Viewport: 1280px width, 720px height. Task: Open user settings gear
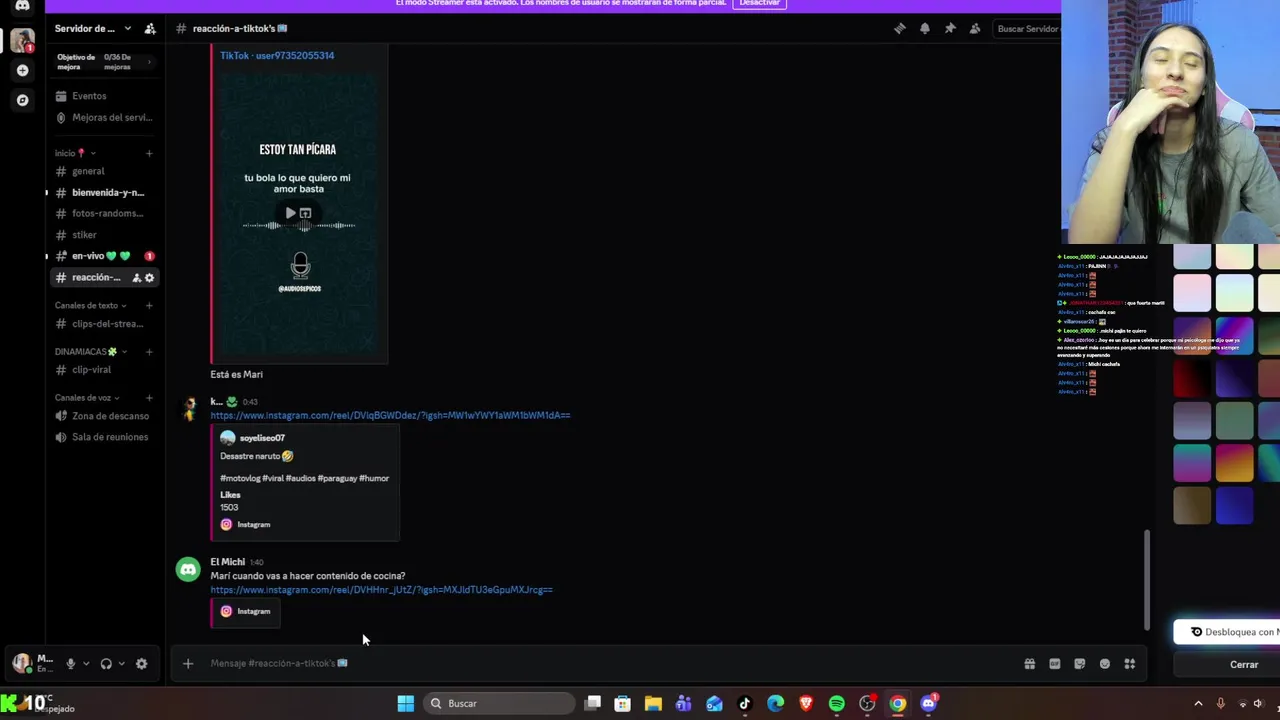pos(141,664)
